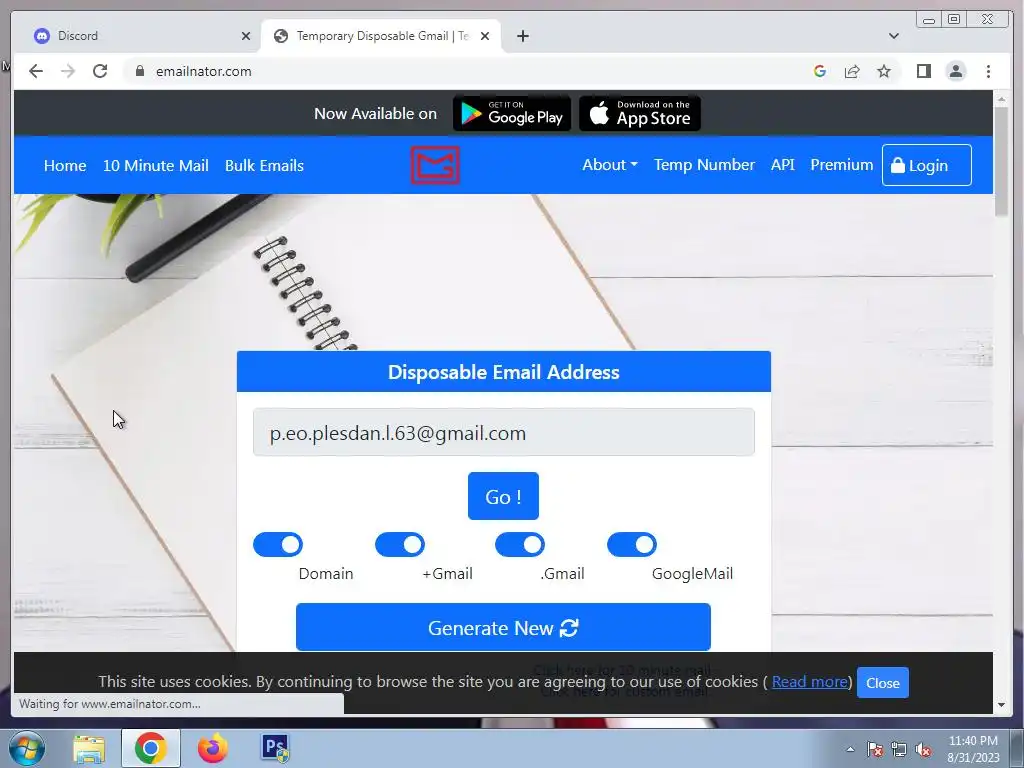Click the address bar URL
This screenshot has width=1024, height=768.
tap(203, 71)
